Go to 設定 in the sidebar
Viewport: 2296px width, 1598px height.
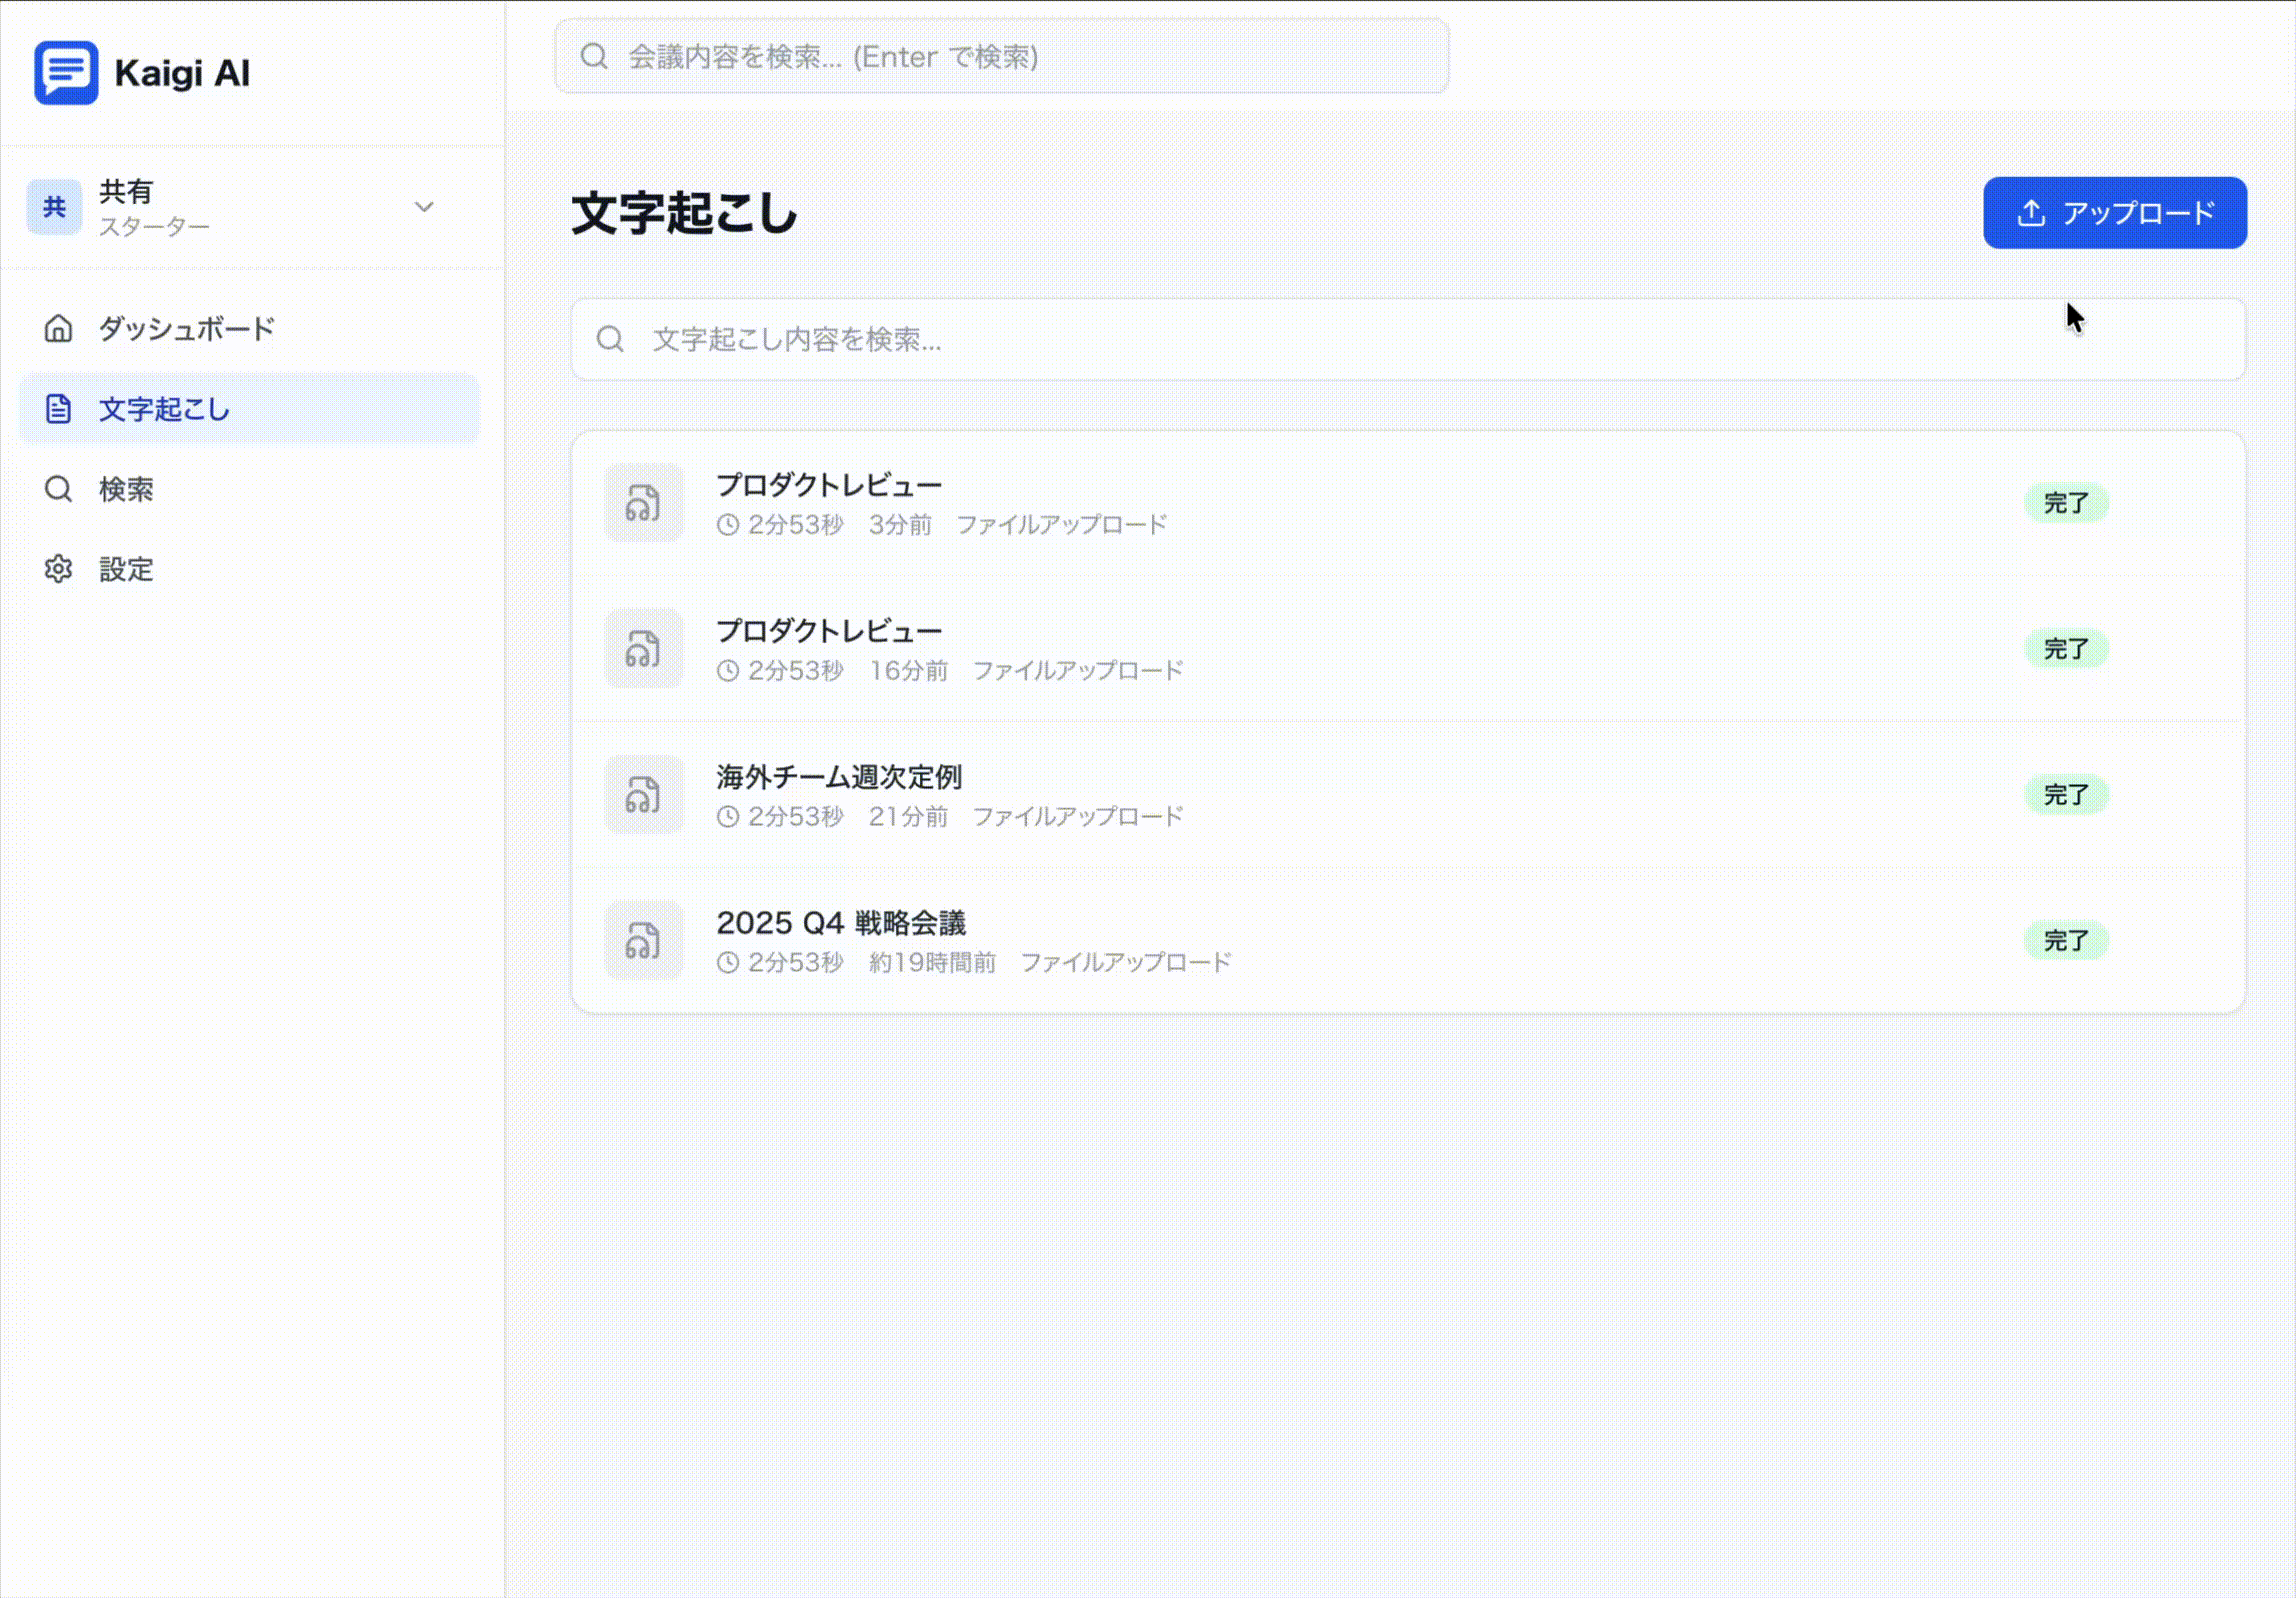[249, 568]
